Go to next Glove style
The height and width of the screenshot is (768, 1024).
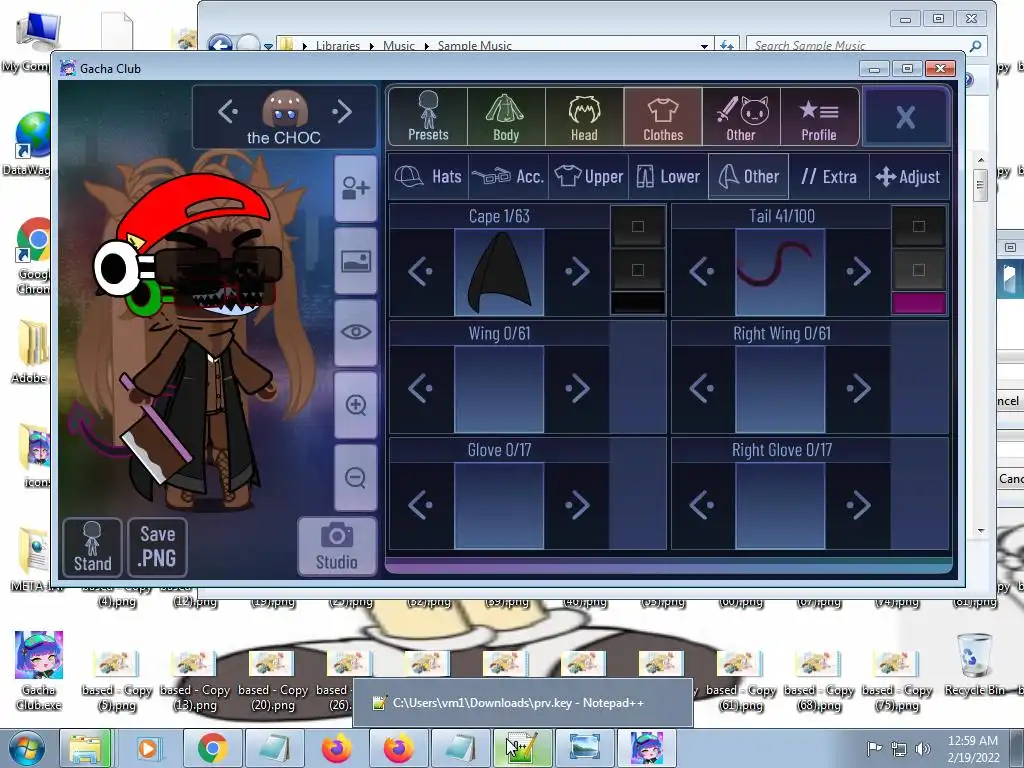pos(577,505)
